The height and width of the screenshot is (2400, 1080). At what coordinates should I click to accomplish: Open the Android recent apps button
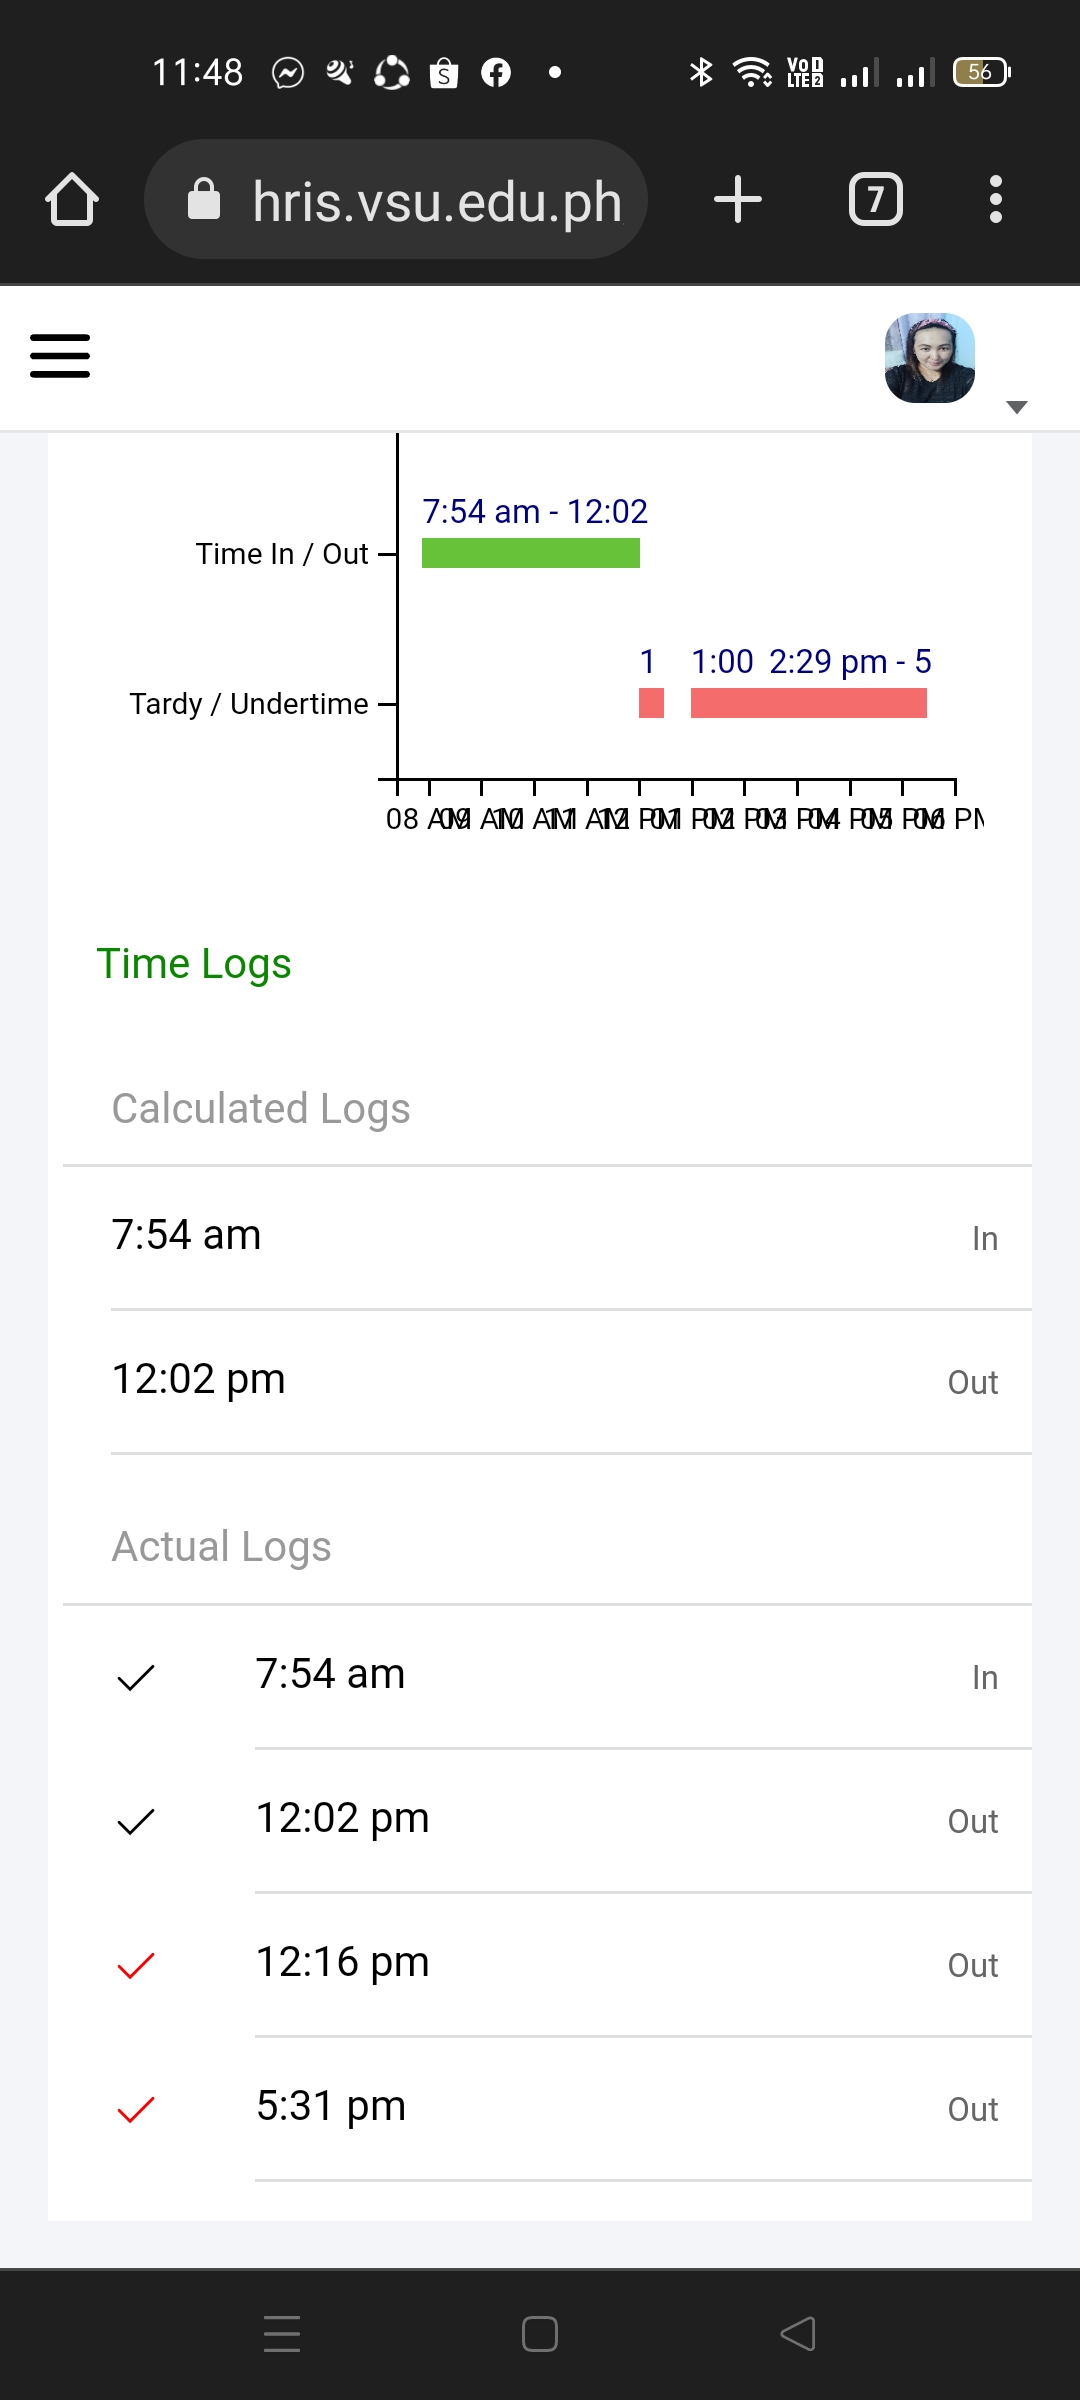[x=282, y=2334]
